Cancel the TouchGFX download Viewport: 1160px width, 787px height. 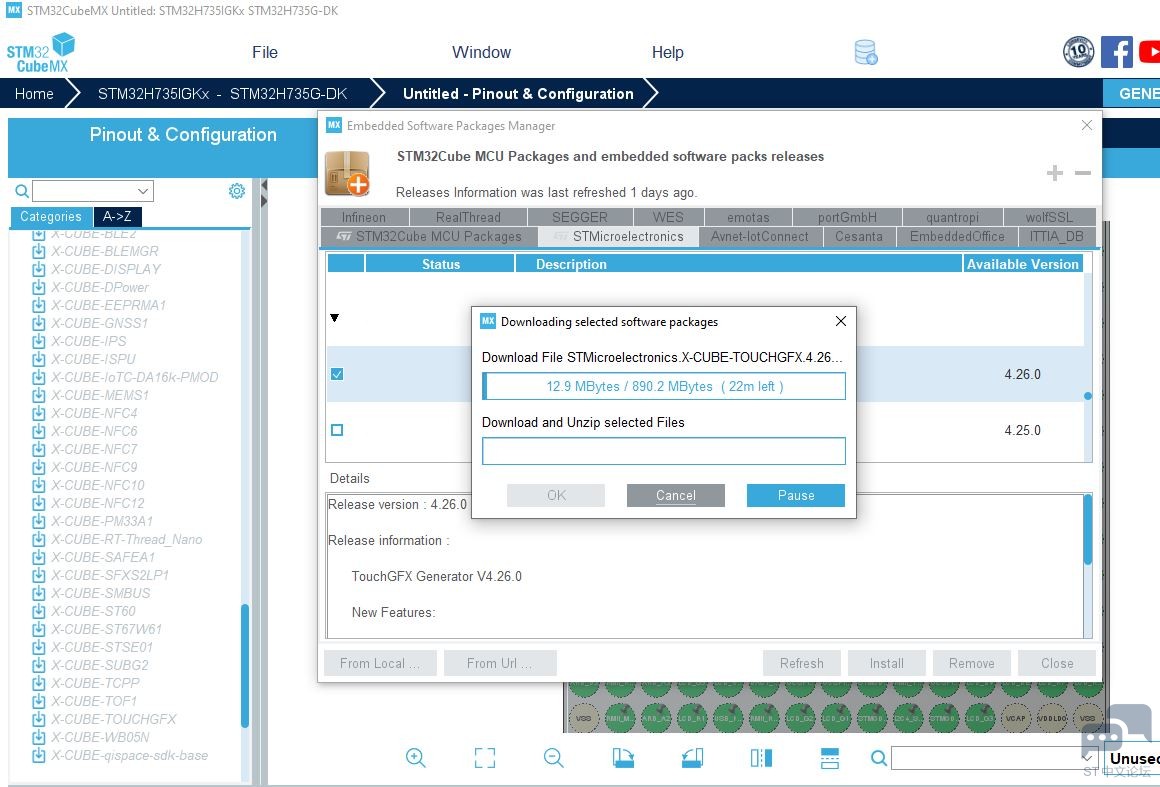click(675, 495)
